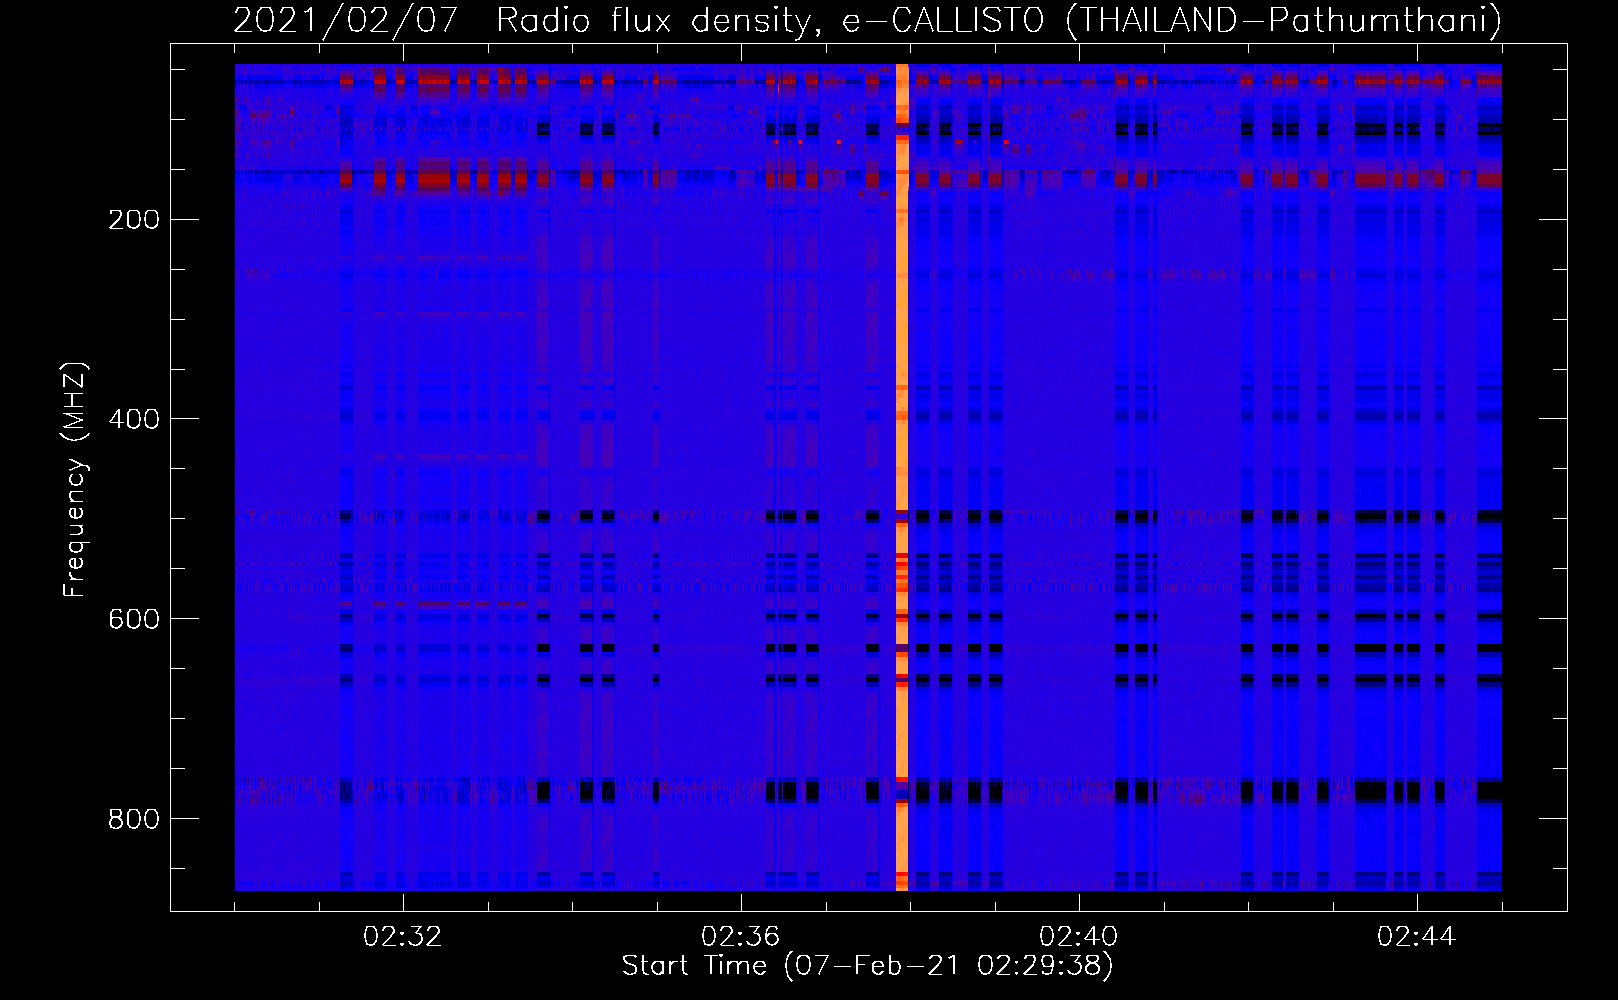Viewport: 1618px width, 1000px height.
Task: Click the 600 frequency tick label
Action: [x=133, y=619]
